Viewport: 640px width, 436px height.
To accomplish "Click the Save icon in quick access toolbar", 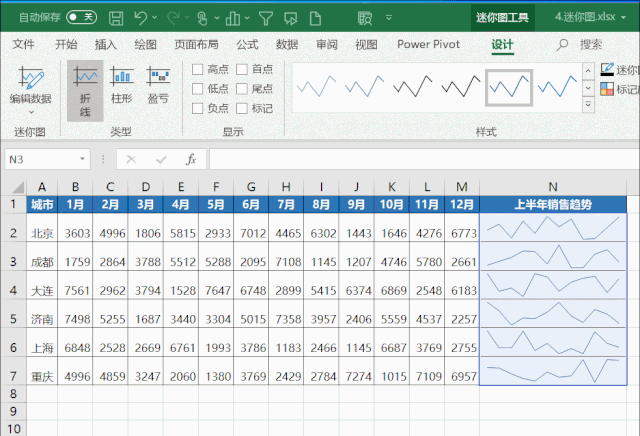I will coord(116,18).
